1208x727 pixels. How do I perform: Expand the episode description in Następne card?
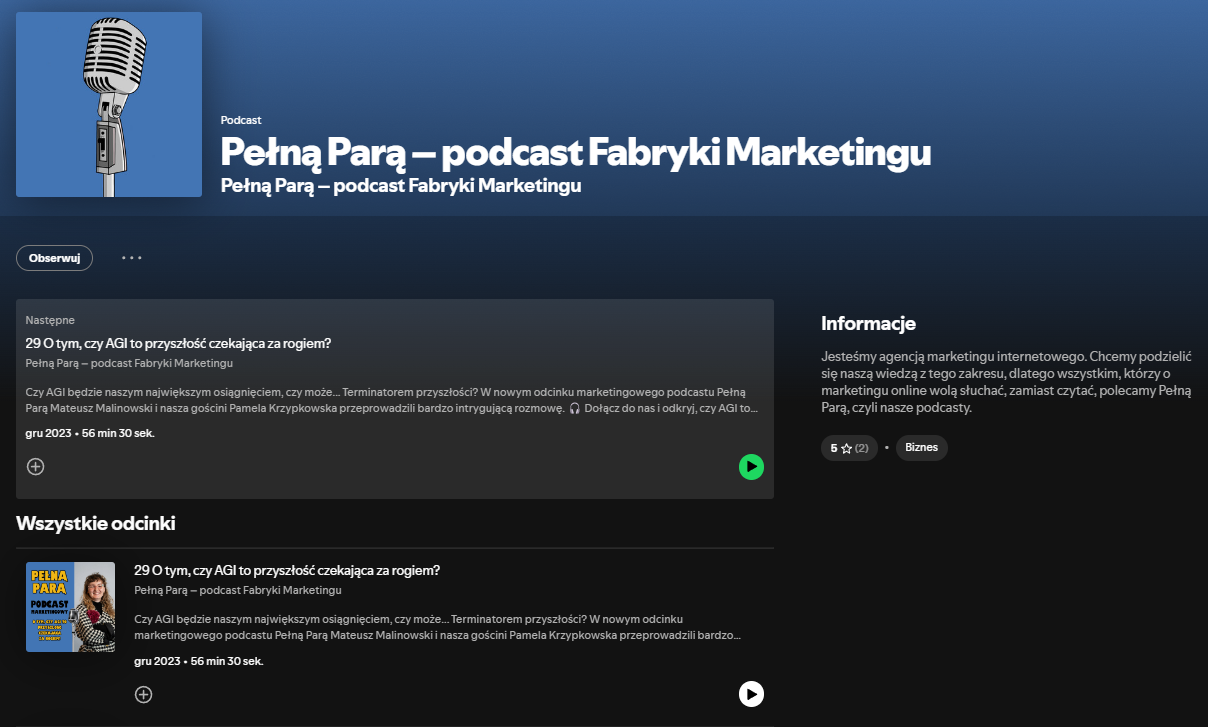click(390, 400)
